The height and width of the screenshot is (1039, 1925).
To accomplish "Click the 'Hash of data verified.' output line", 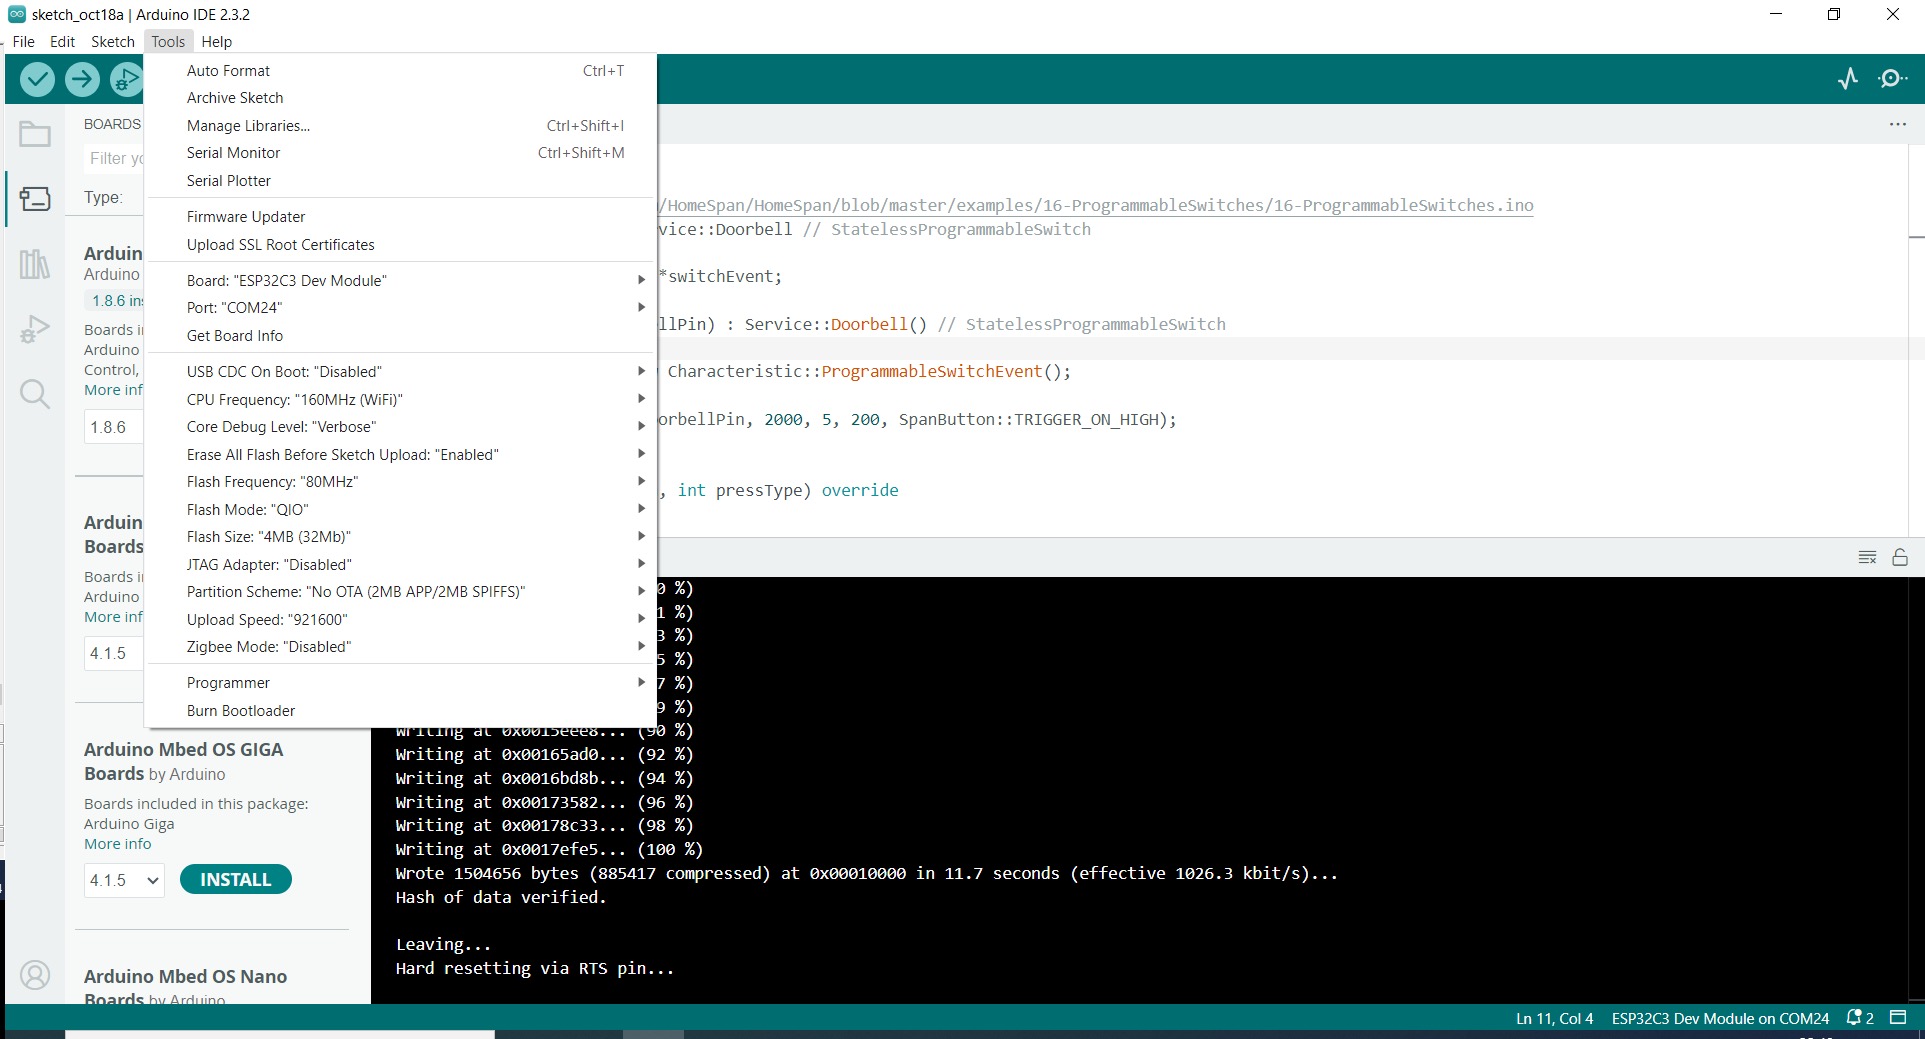I will click(501, 897).
